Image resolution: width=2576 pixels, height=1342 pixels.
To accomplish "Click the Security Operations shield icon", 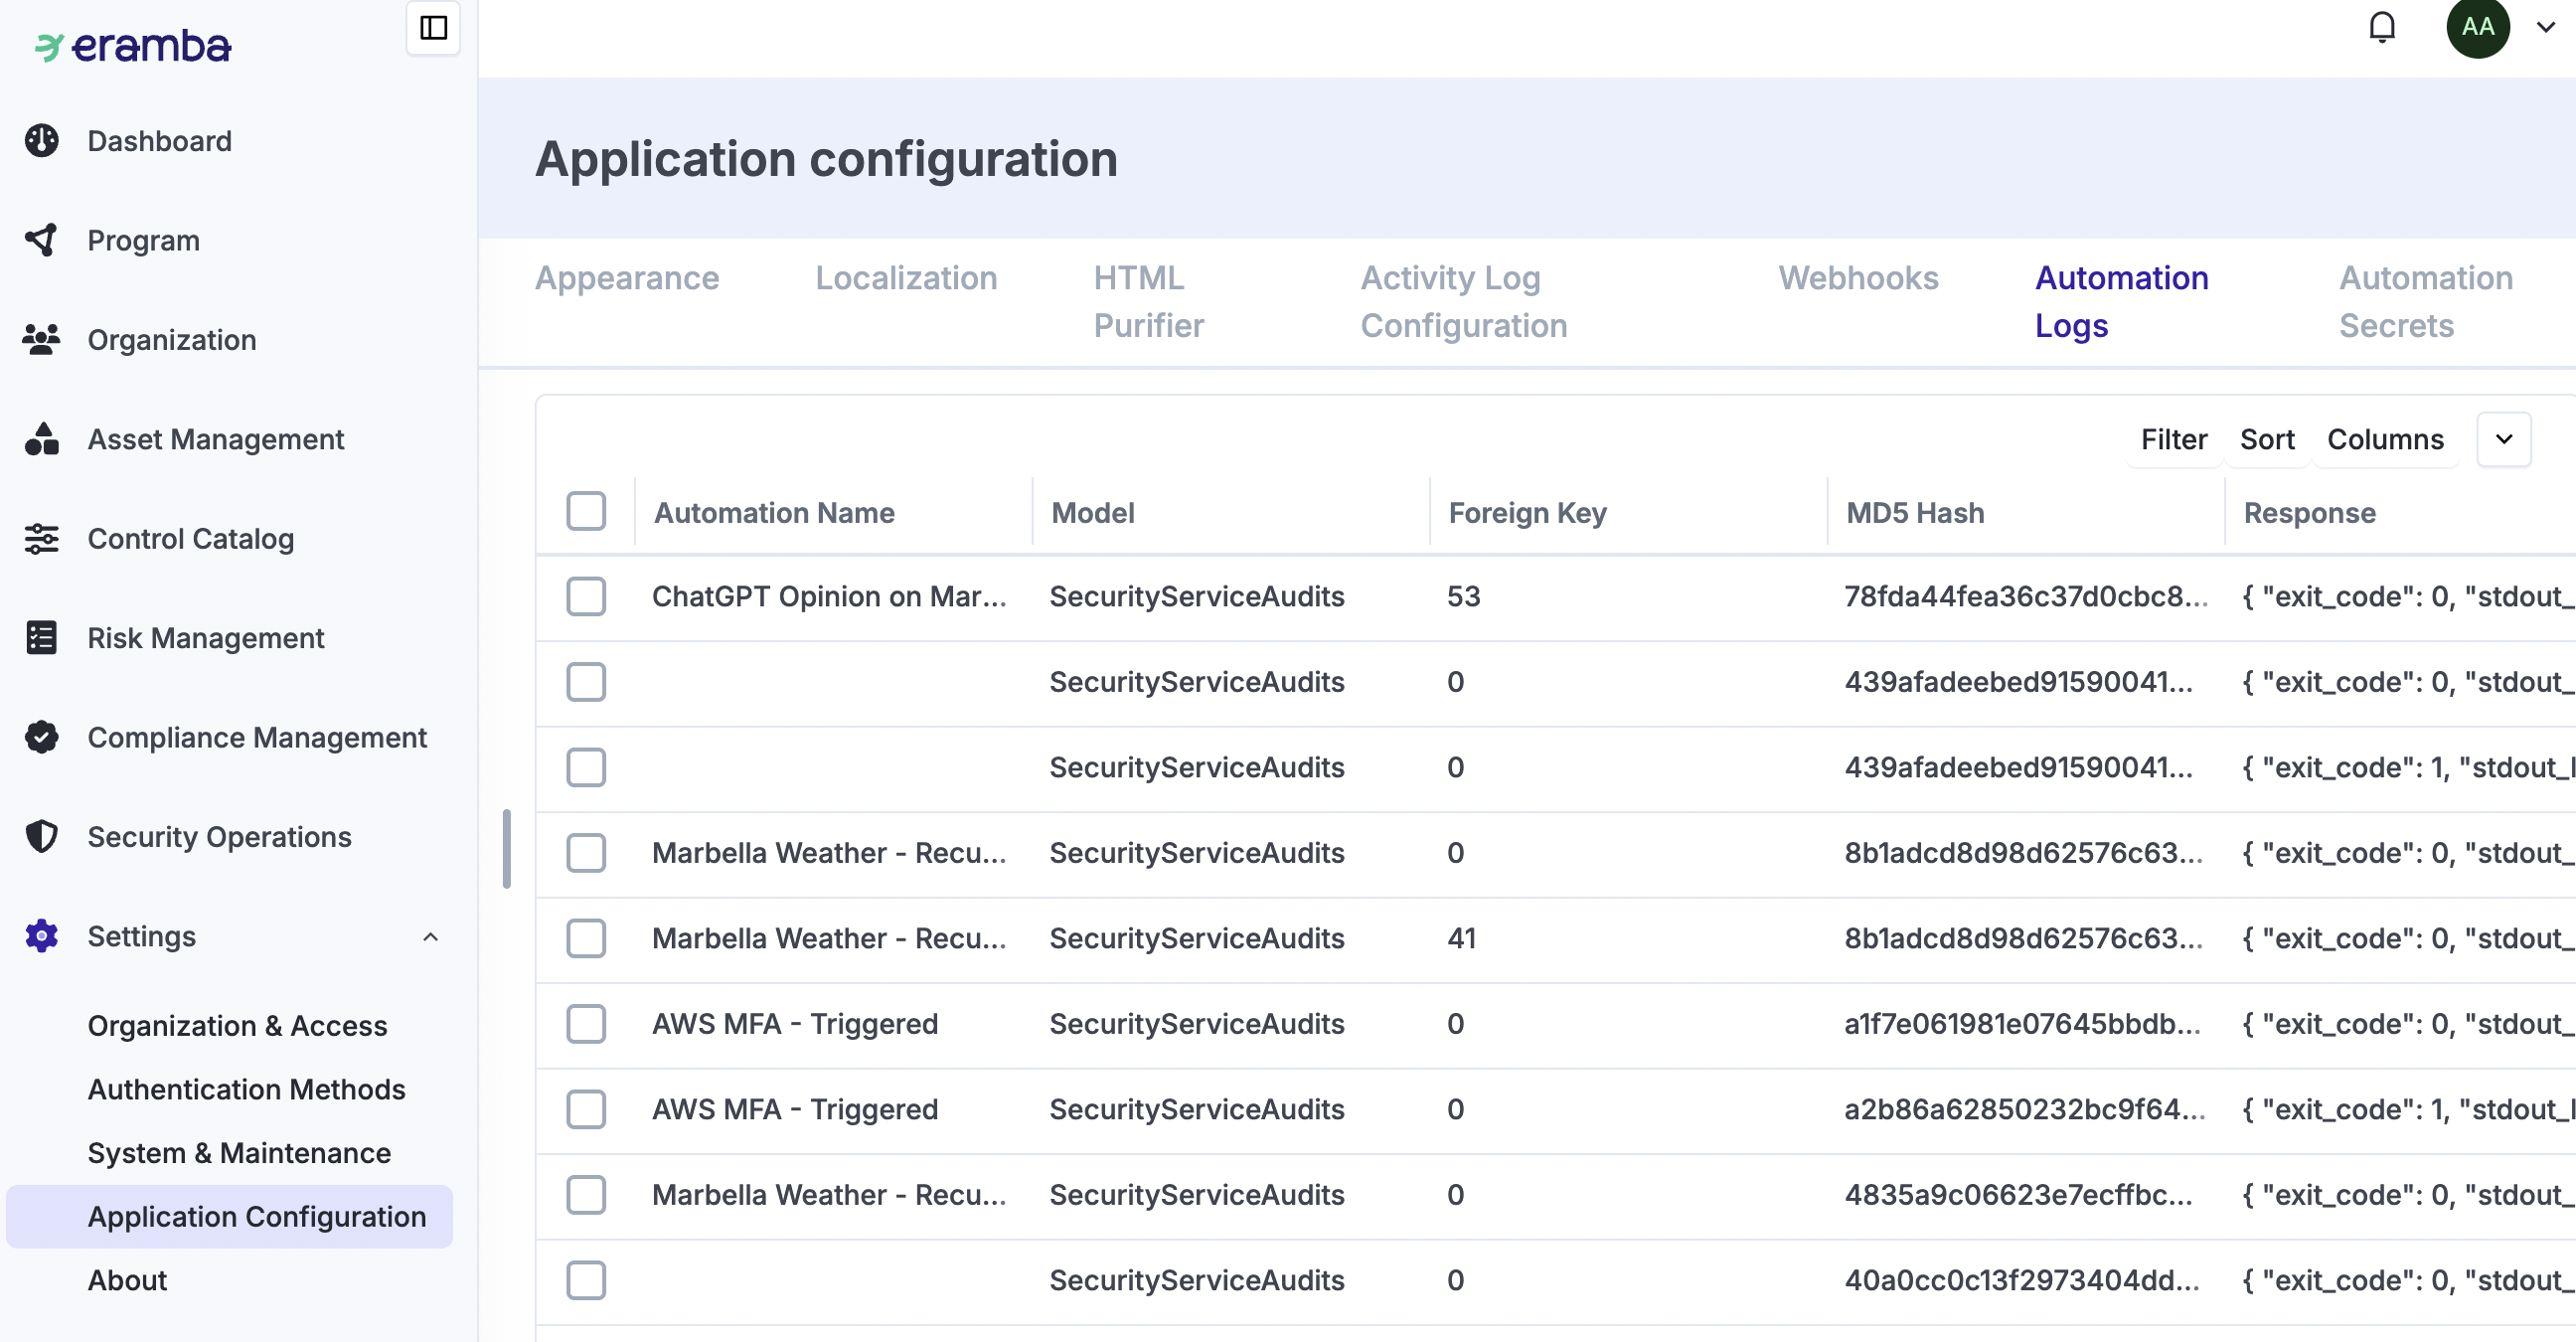I will 41,837.
